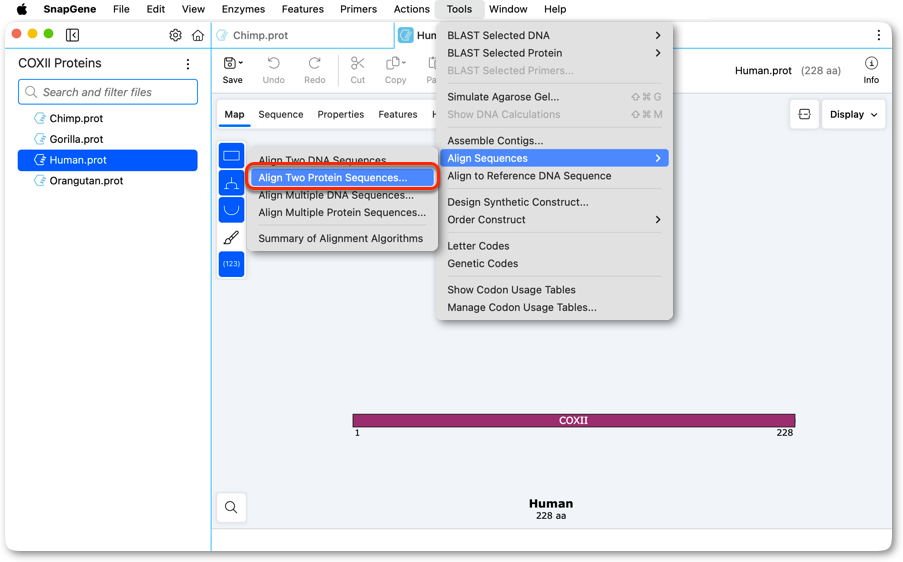Click the COXII feature bar on map

574,420
